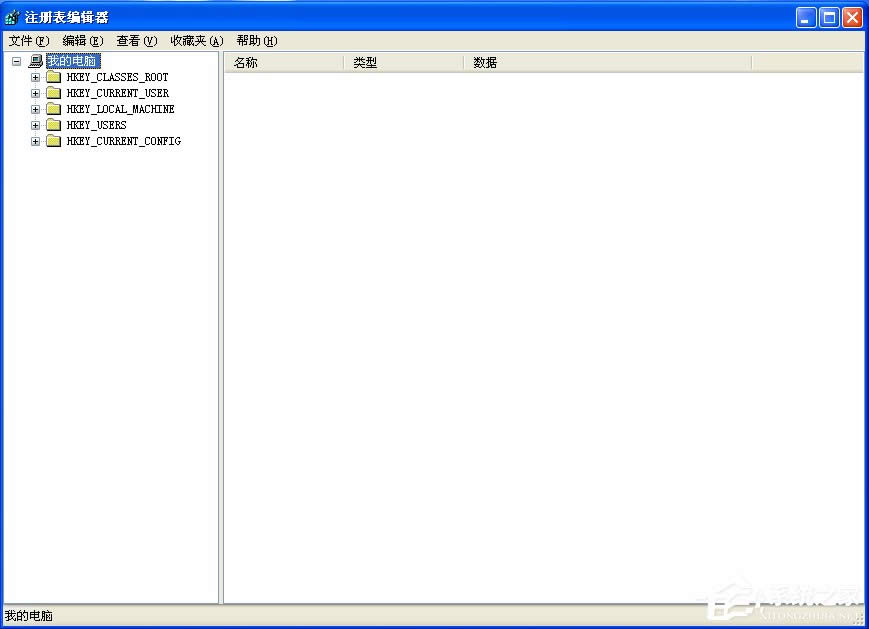Open the 文件 menu
The width and height of the screenshot is (869, 629).
(28, 41)
